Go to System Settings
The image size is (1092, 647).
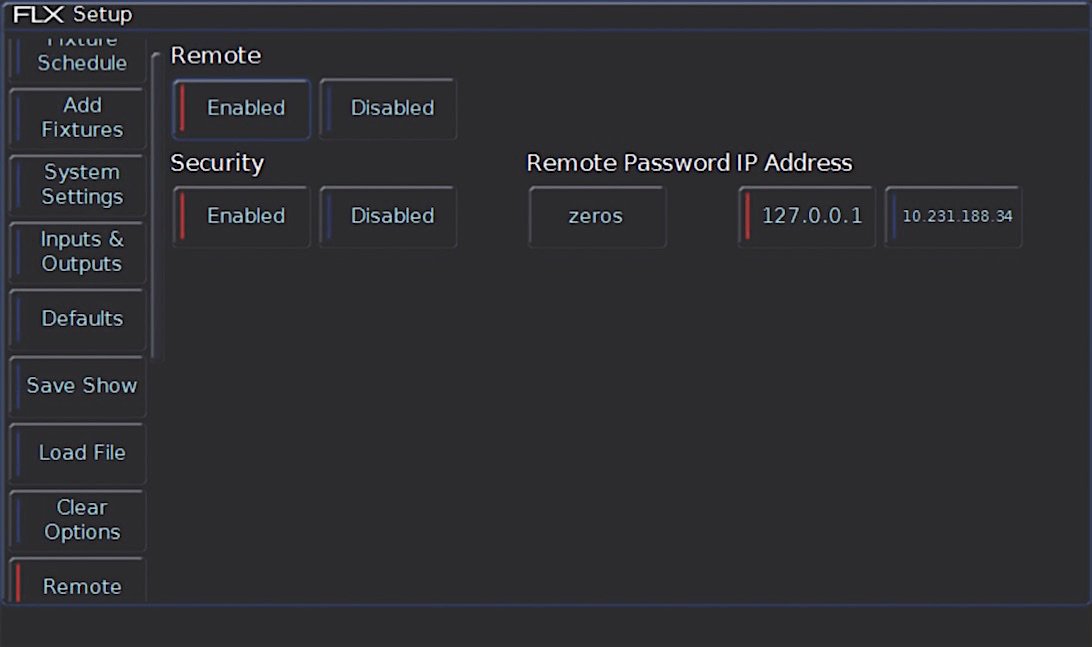pyautogui.click(x=77, y=185)
